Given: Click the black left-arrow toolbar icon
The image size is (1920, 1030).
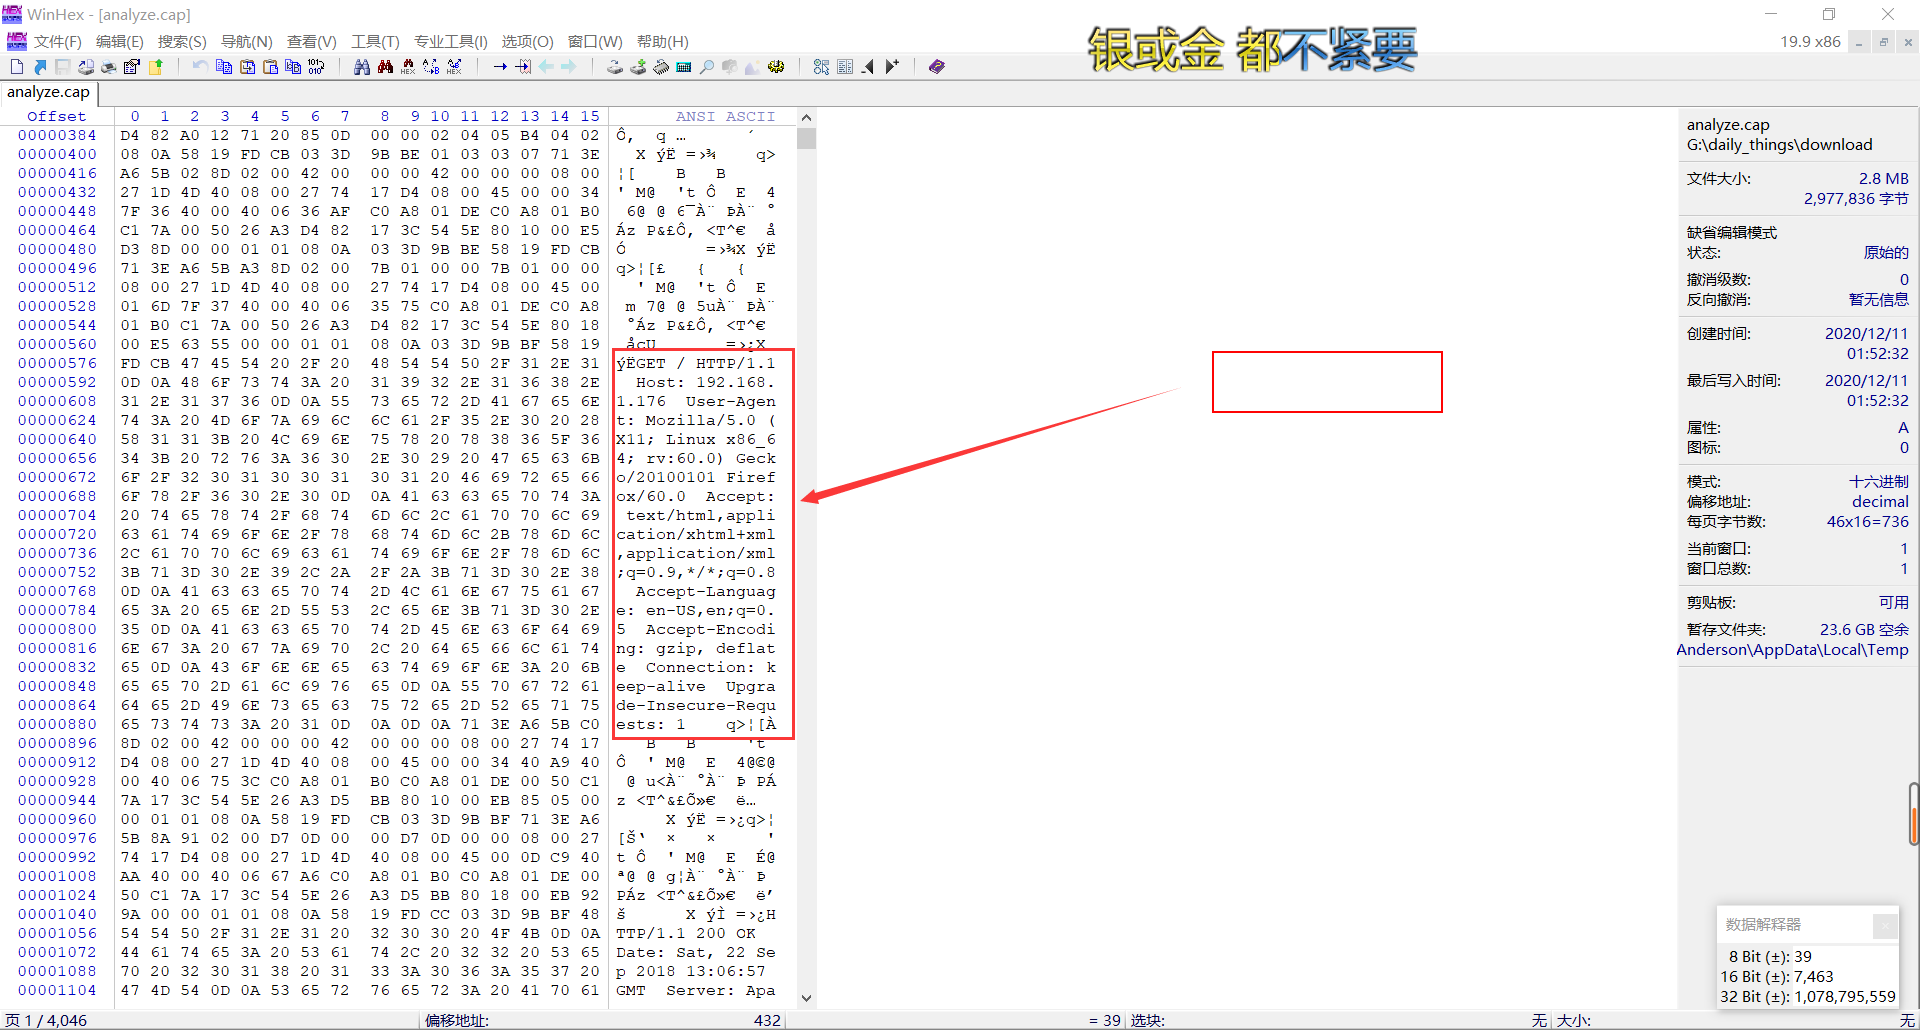Looking at the screenshot, I should click(x=867, y=67).
